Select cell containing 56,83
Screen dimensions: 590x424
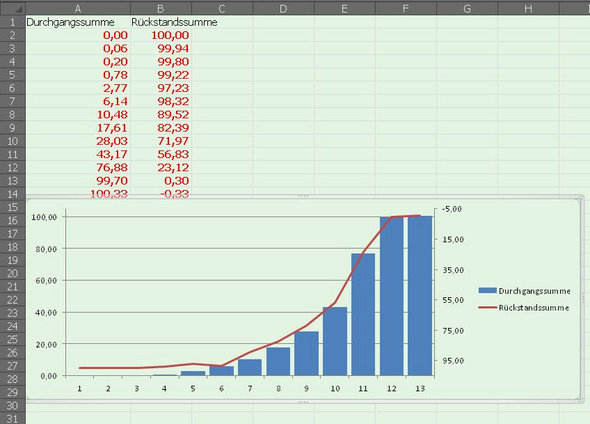pyautogui.click(x=161, y=154)
